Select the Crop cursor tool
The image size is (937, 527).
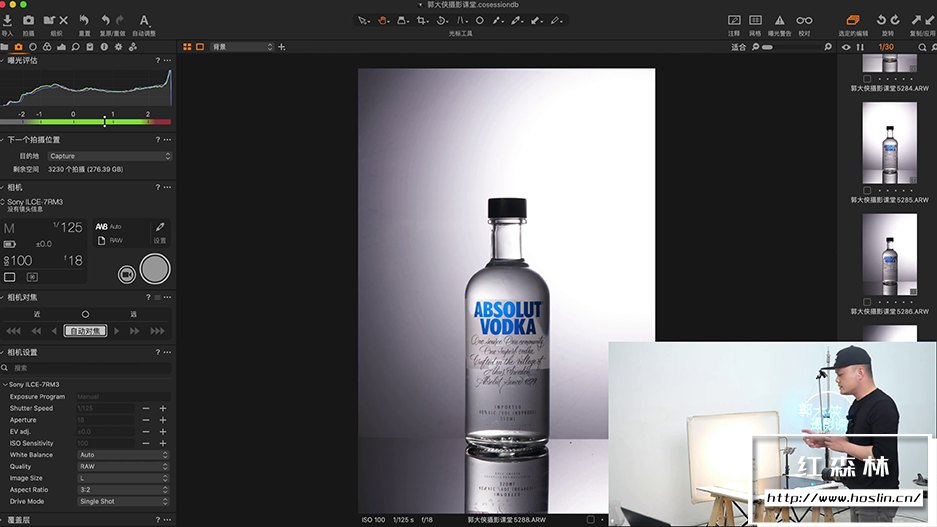(422, 20)
